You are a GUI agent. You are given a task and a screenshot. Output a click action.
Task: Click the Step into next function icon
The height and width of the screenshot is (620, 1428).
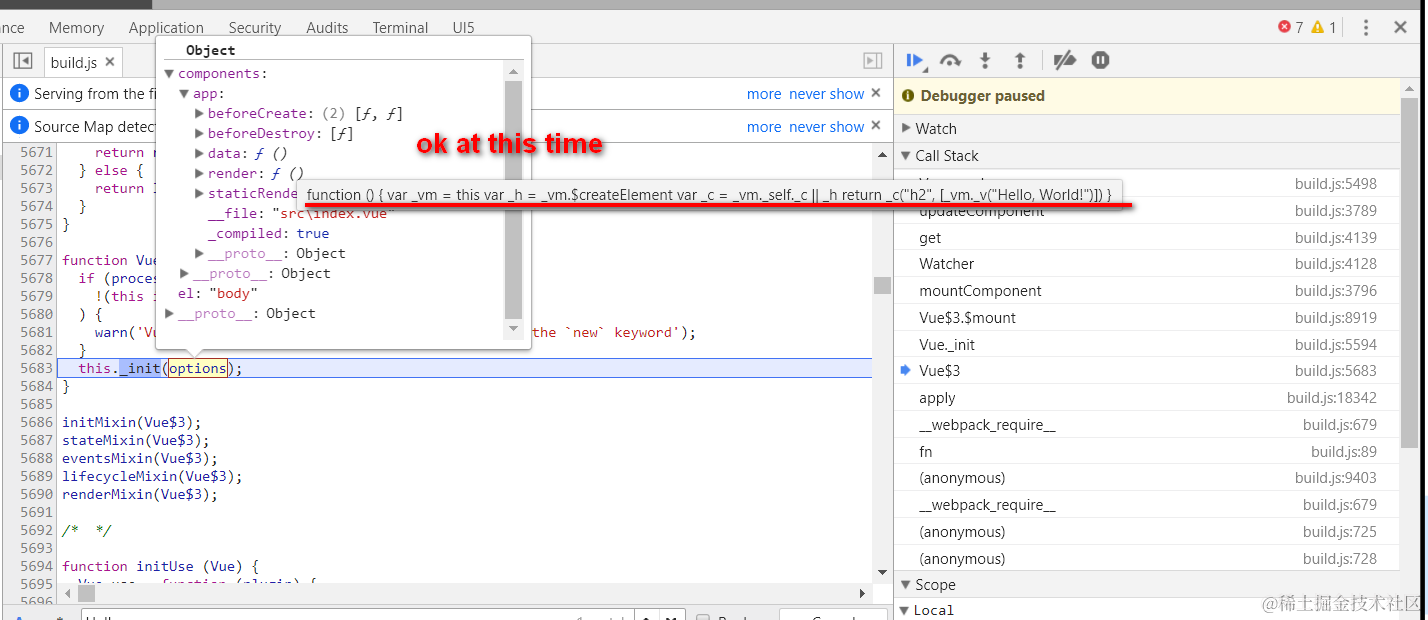(x=985, y=60)
